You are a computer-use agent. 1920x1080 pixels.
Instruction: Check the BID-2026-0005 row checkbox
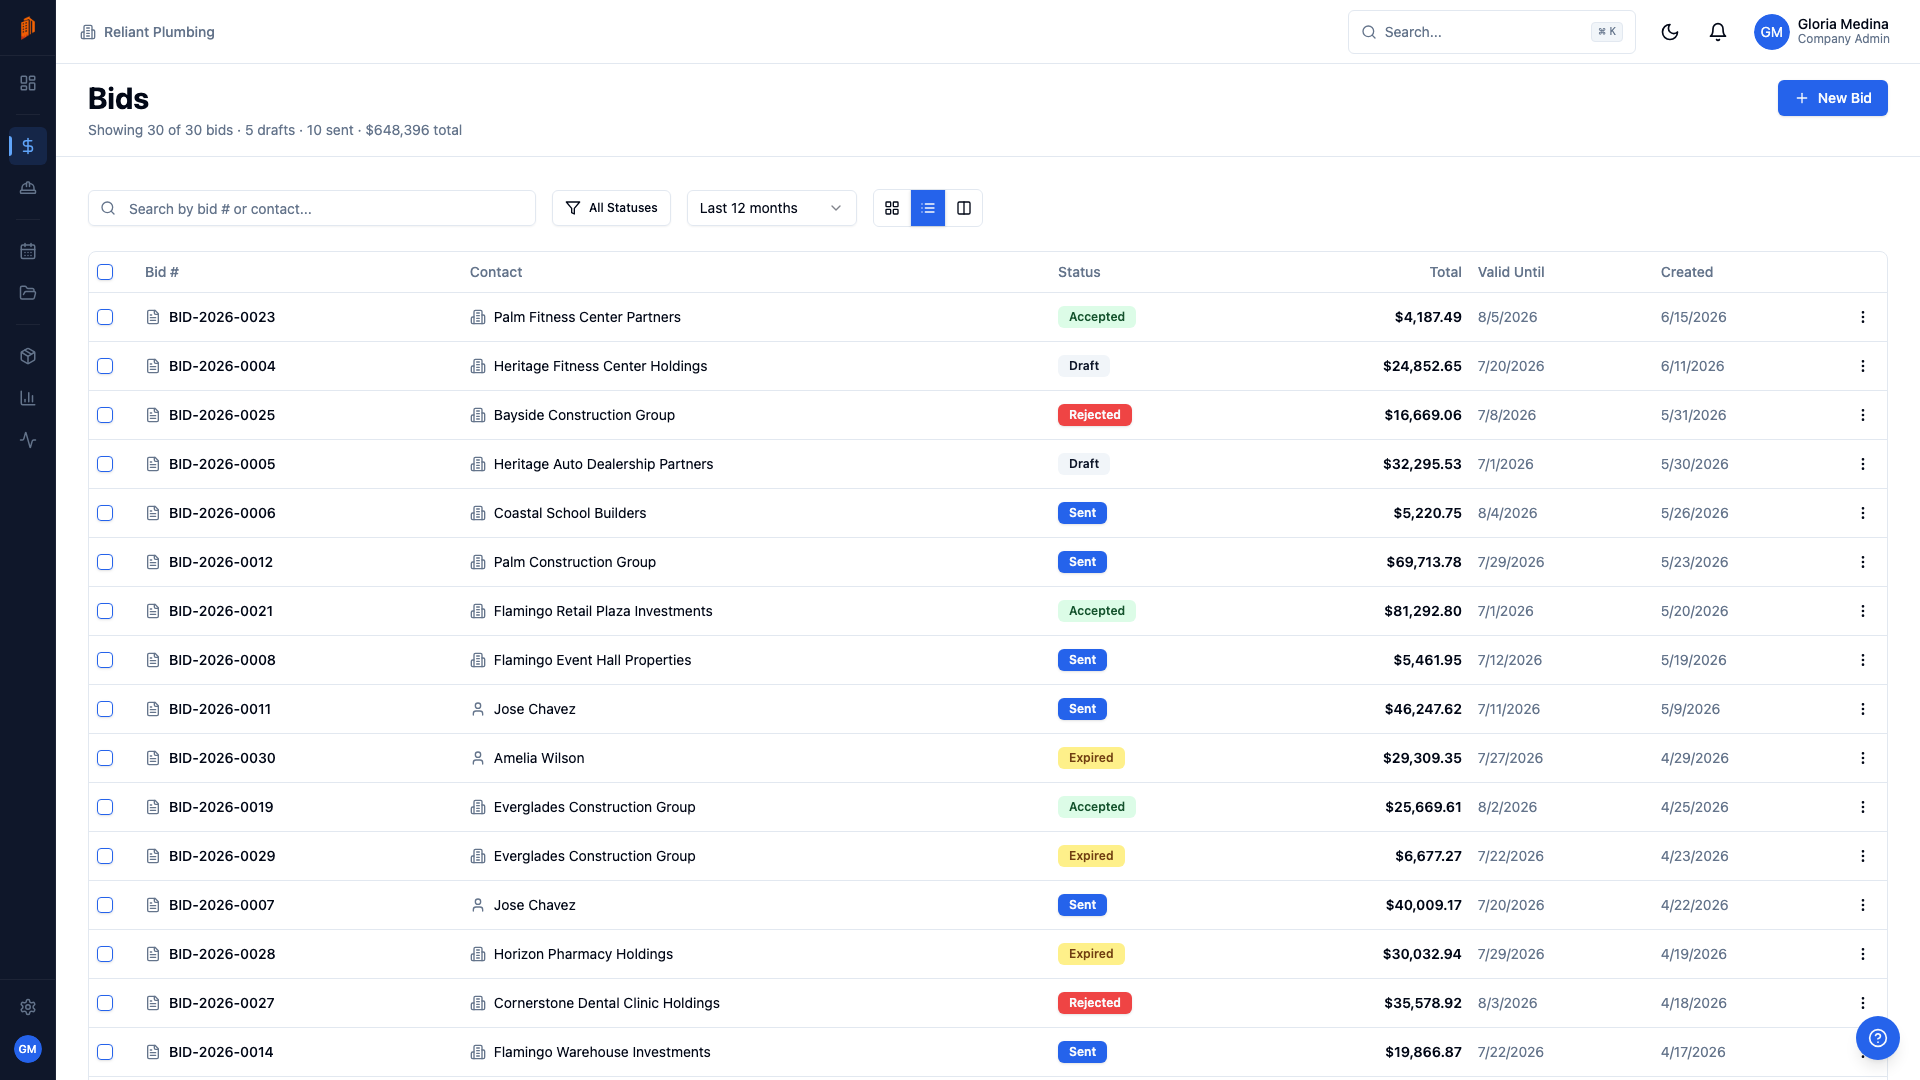point(105,464)
